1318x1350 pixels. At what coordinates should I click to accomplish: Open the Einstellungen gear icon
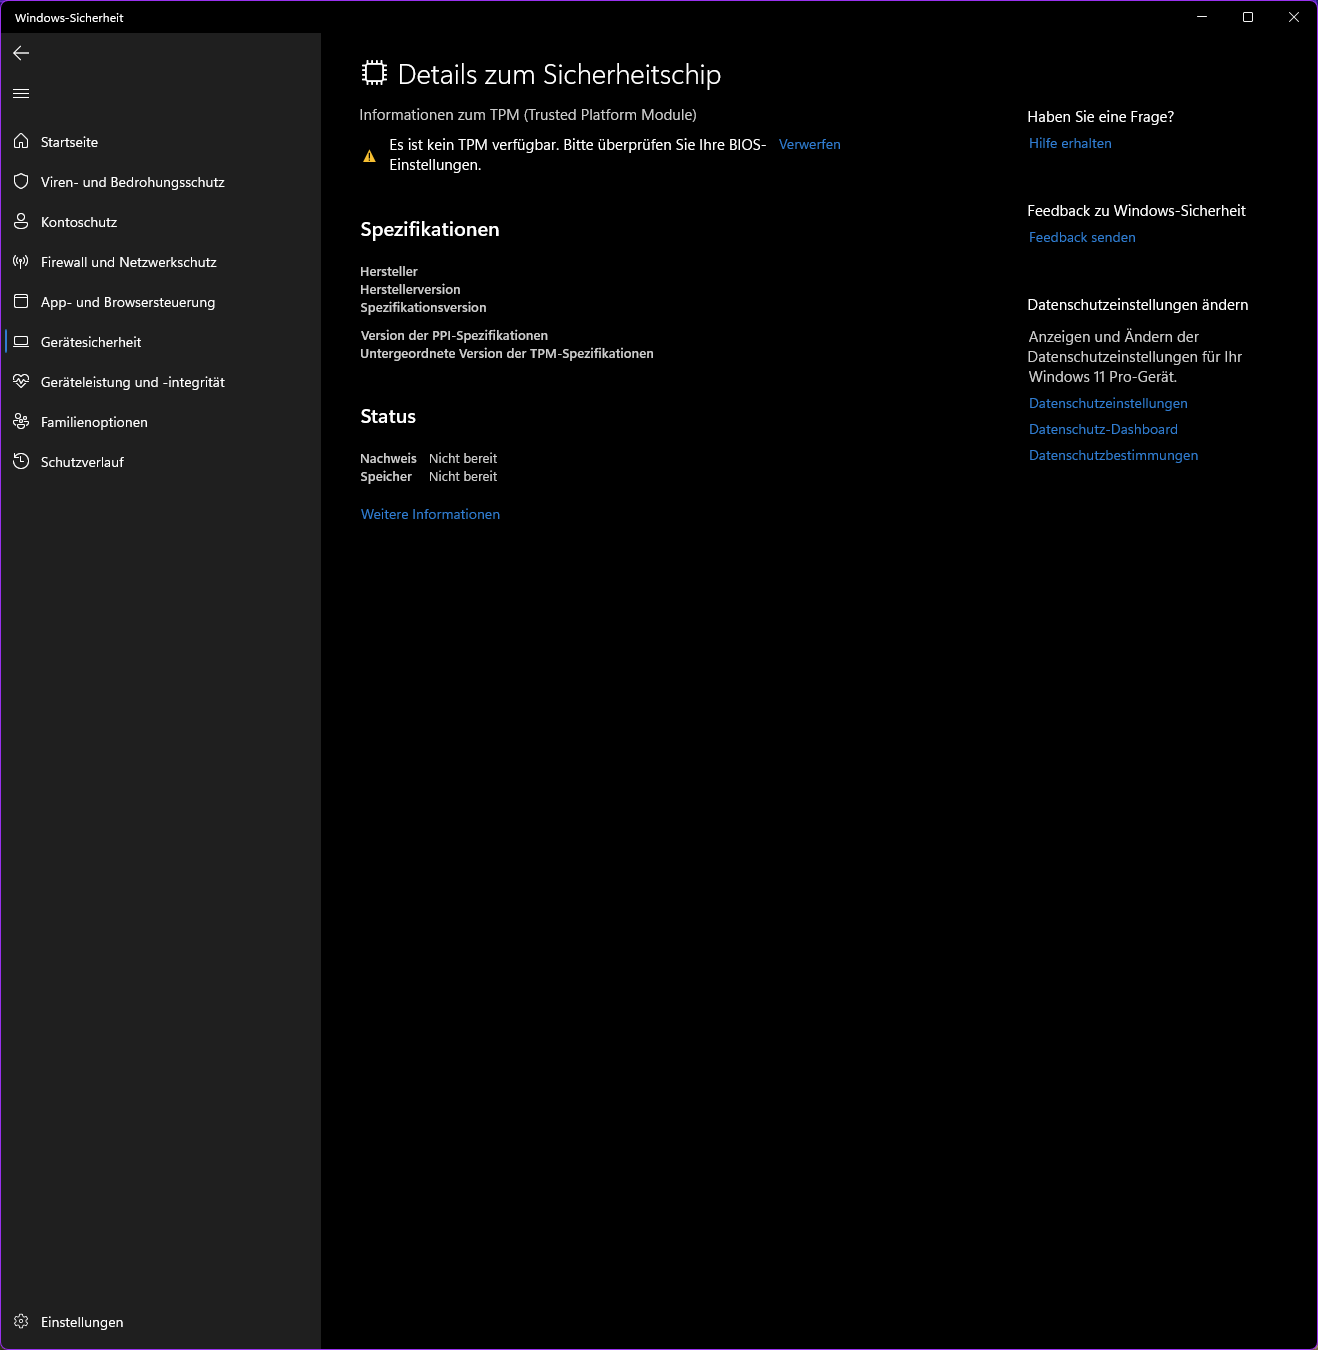pos(21,1321)
